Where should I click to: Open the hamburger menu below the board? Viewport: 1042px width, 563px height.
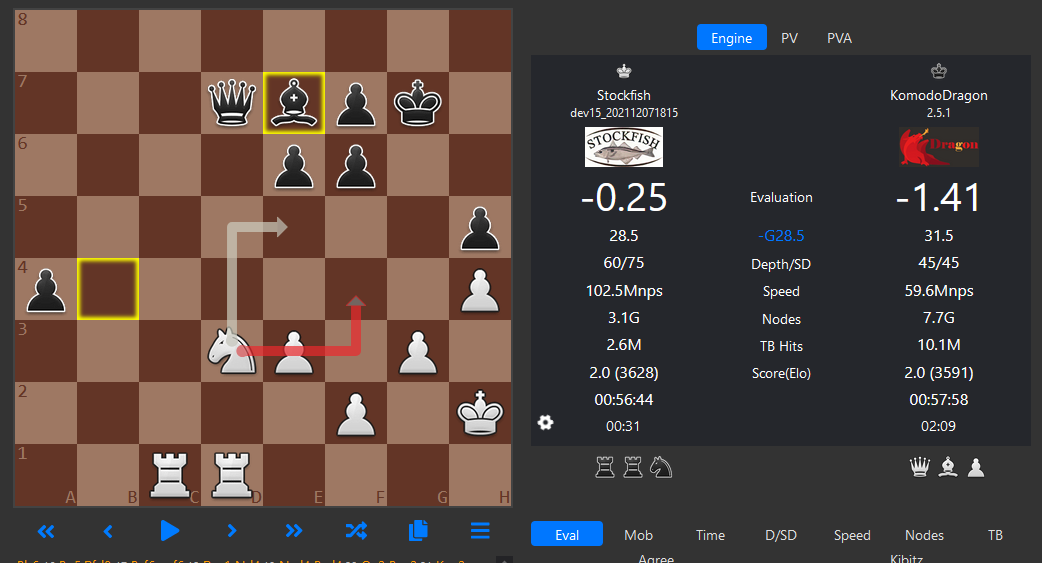point(480,530)
